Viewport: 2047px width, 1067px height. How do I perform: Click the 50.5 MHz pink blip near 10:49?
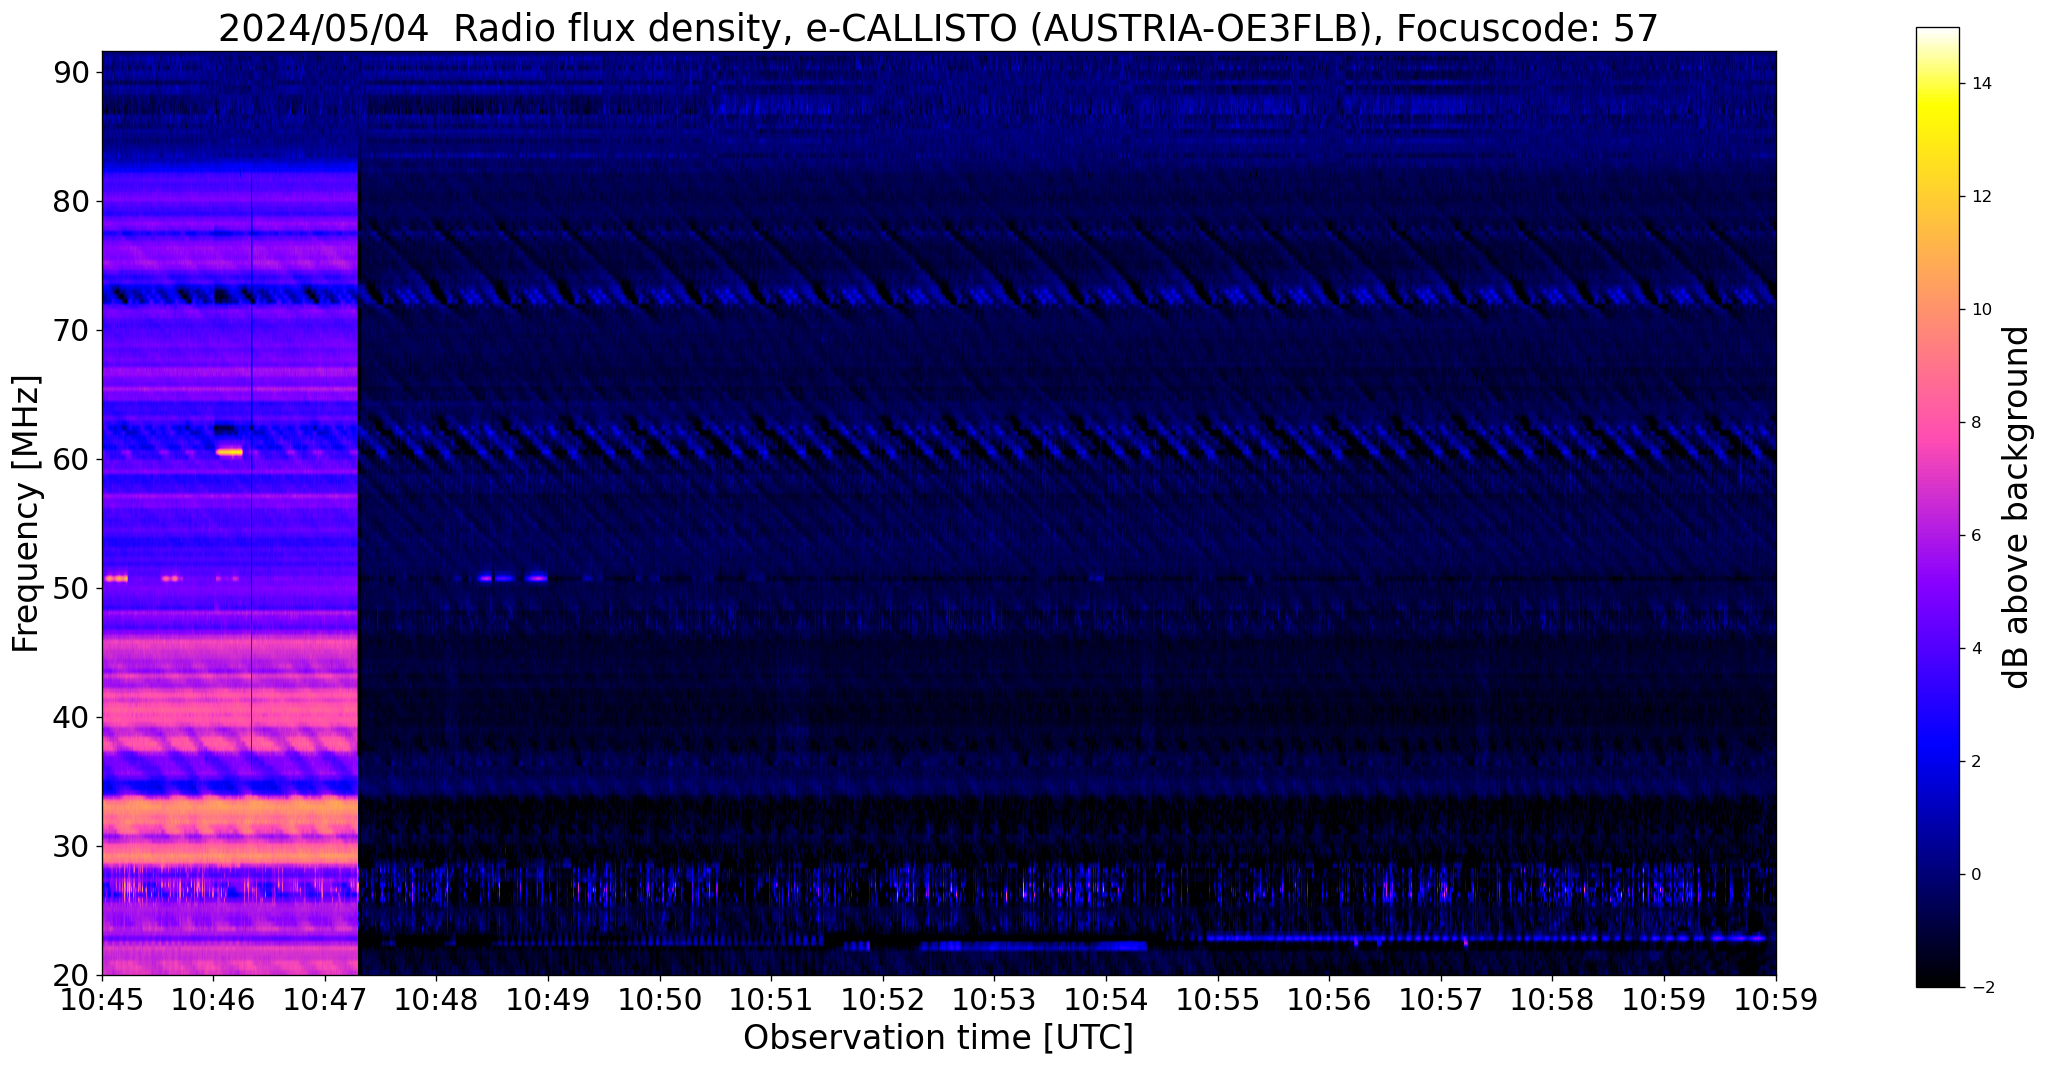(x=537, y=578)
